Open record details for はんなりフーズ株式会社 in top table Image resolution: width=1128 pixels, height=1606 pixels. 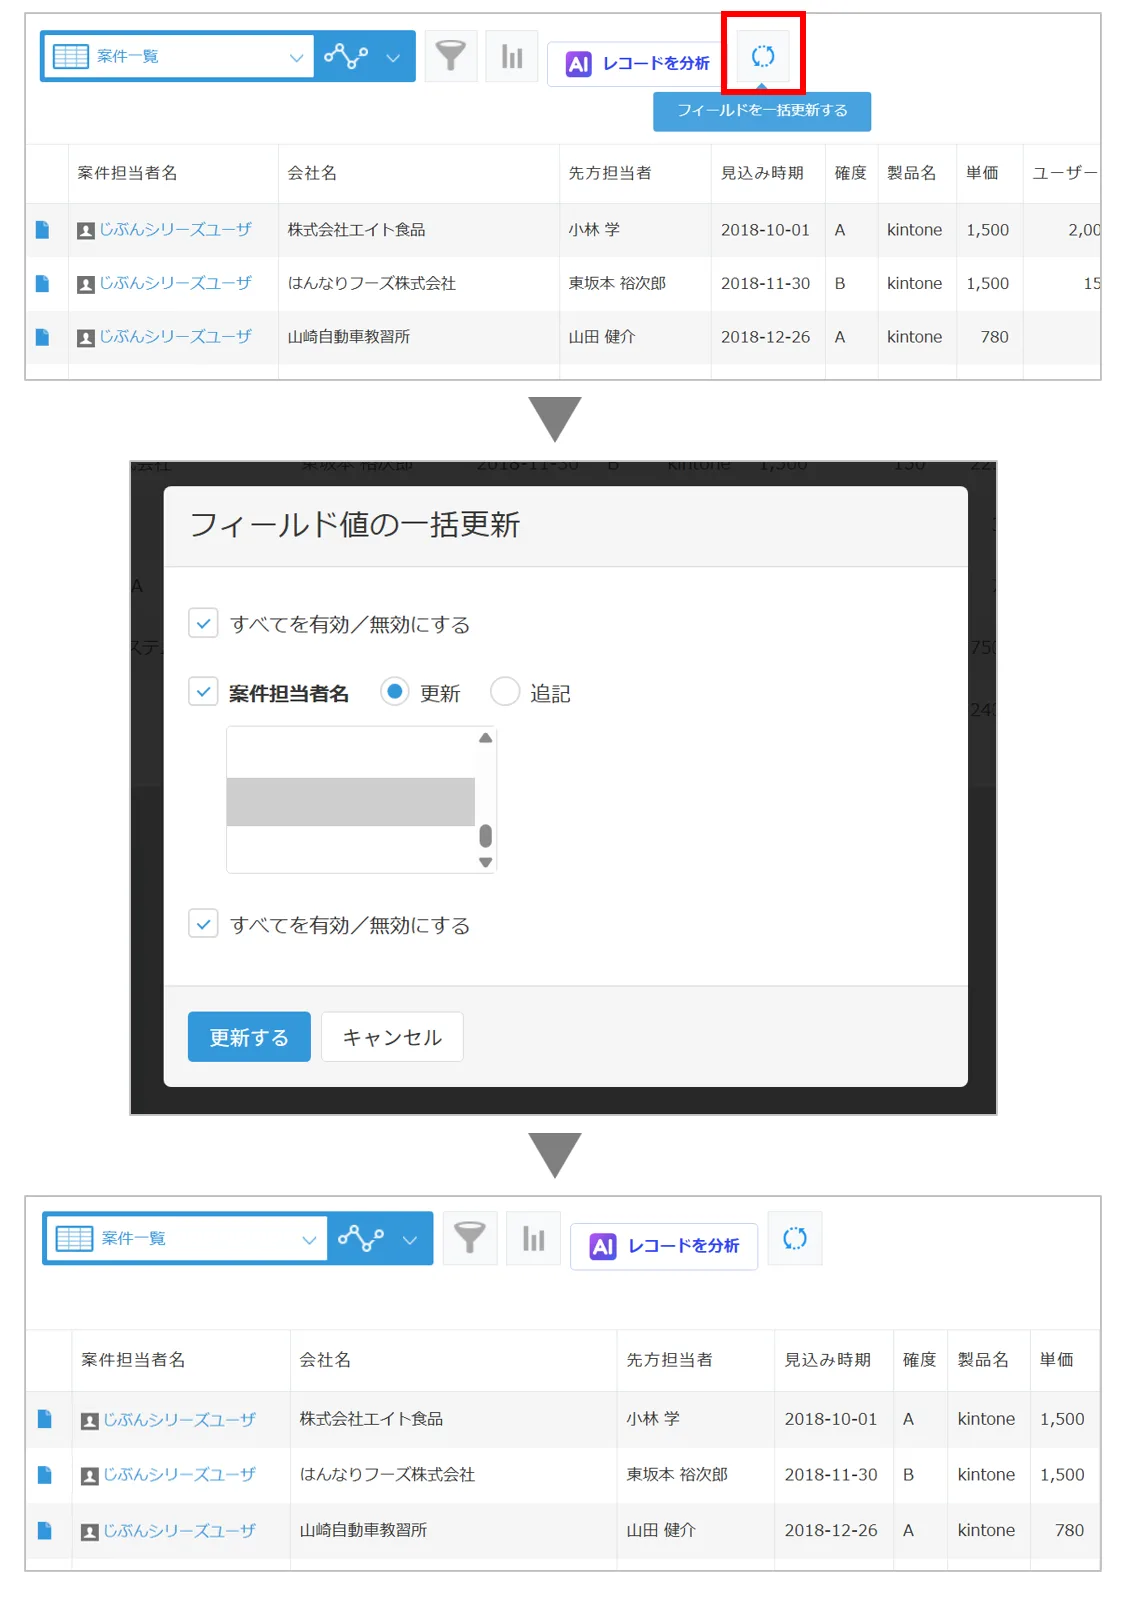[42, 283]
